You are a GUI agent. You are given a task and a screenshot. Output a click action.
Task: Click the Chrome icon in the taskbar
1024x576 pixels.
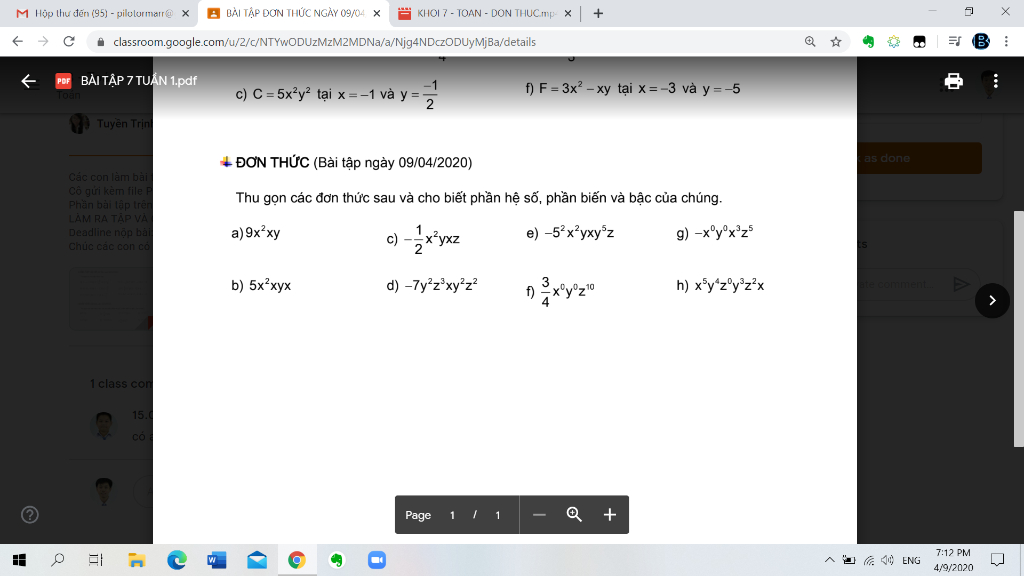(296, 560)
